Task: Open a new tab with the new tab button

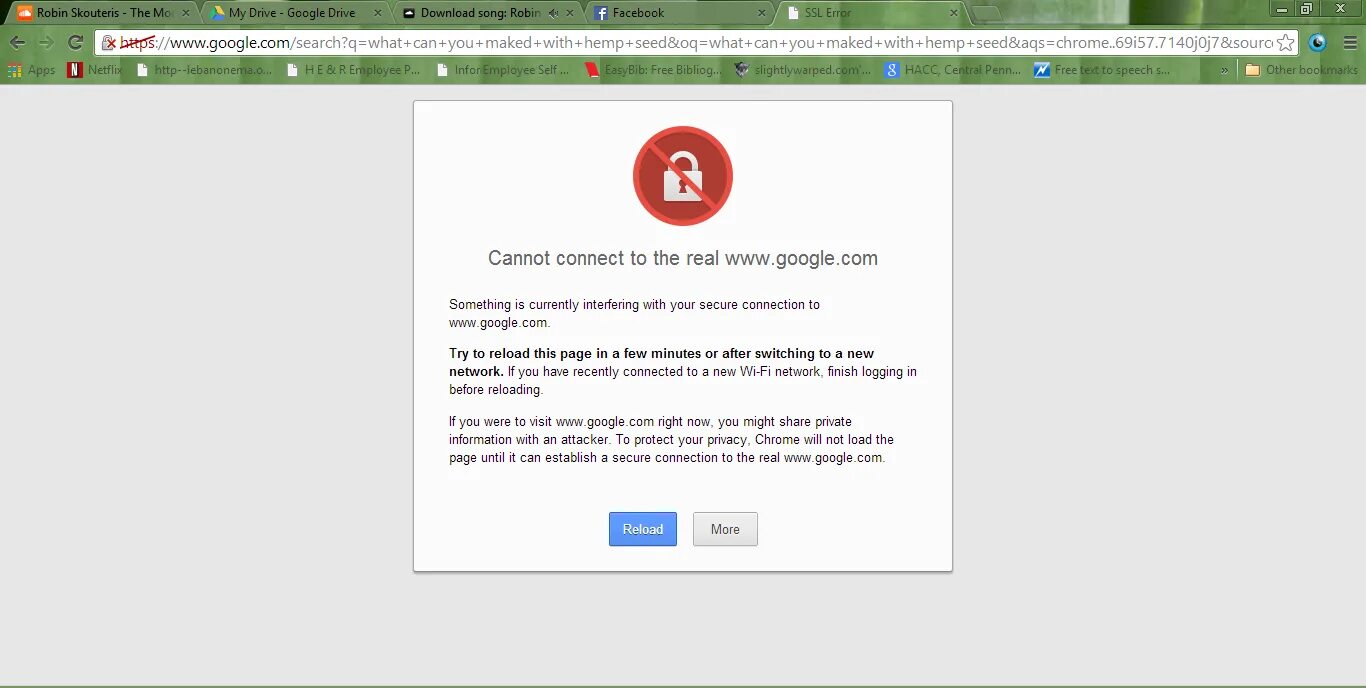Action: tap(986, 13)
